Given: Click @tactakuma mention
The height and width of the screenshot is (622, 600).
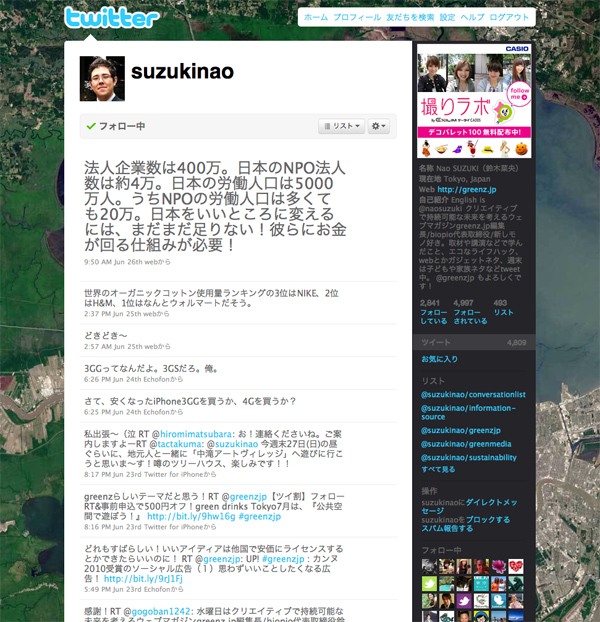Looking at the screenshot, I should [x=178, y=444].
